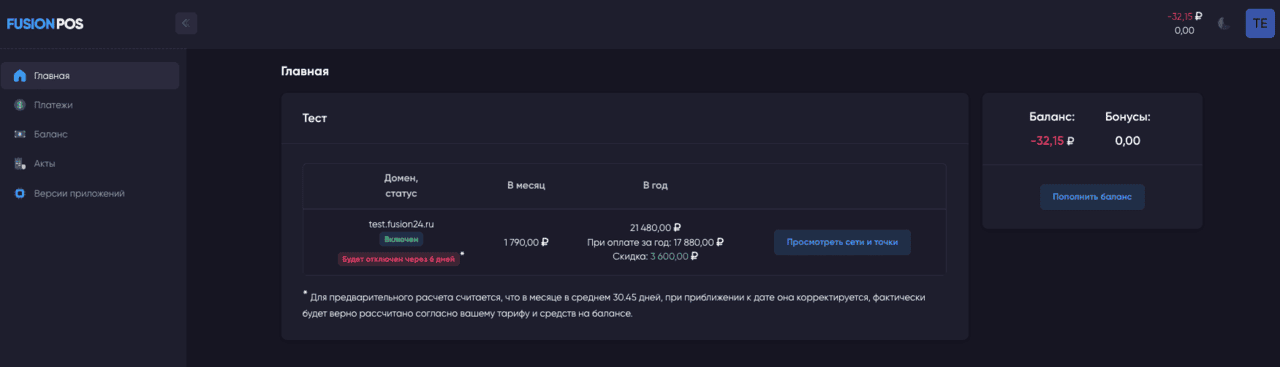Click the Баланс: label in side card
Image resolution: width=1280 pixels, height=367 pixels.
(1052, 117)
